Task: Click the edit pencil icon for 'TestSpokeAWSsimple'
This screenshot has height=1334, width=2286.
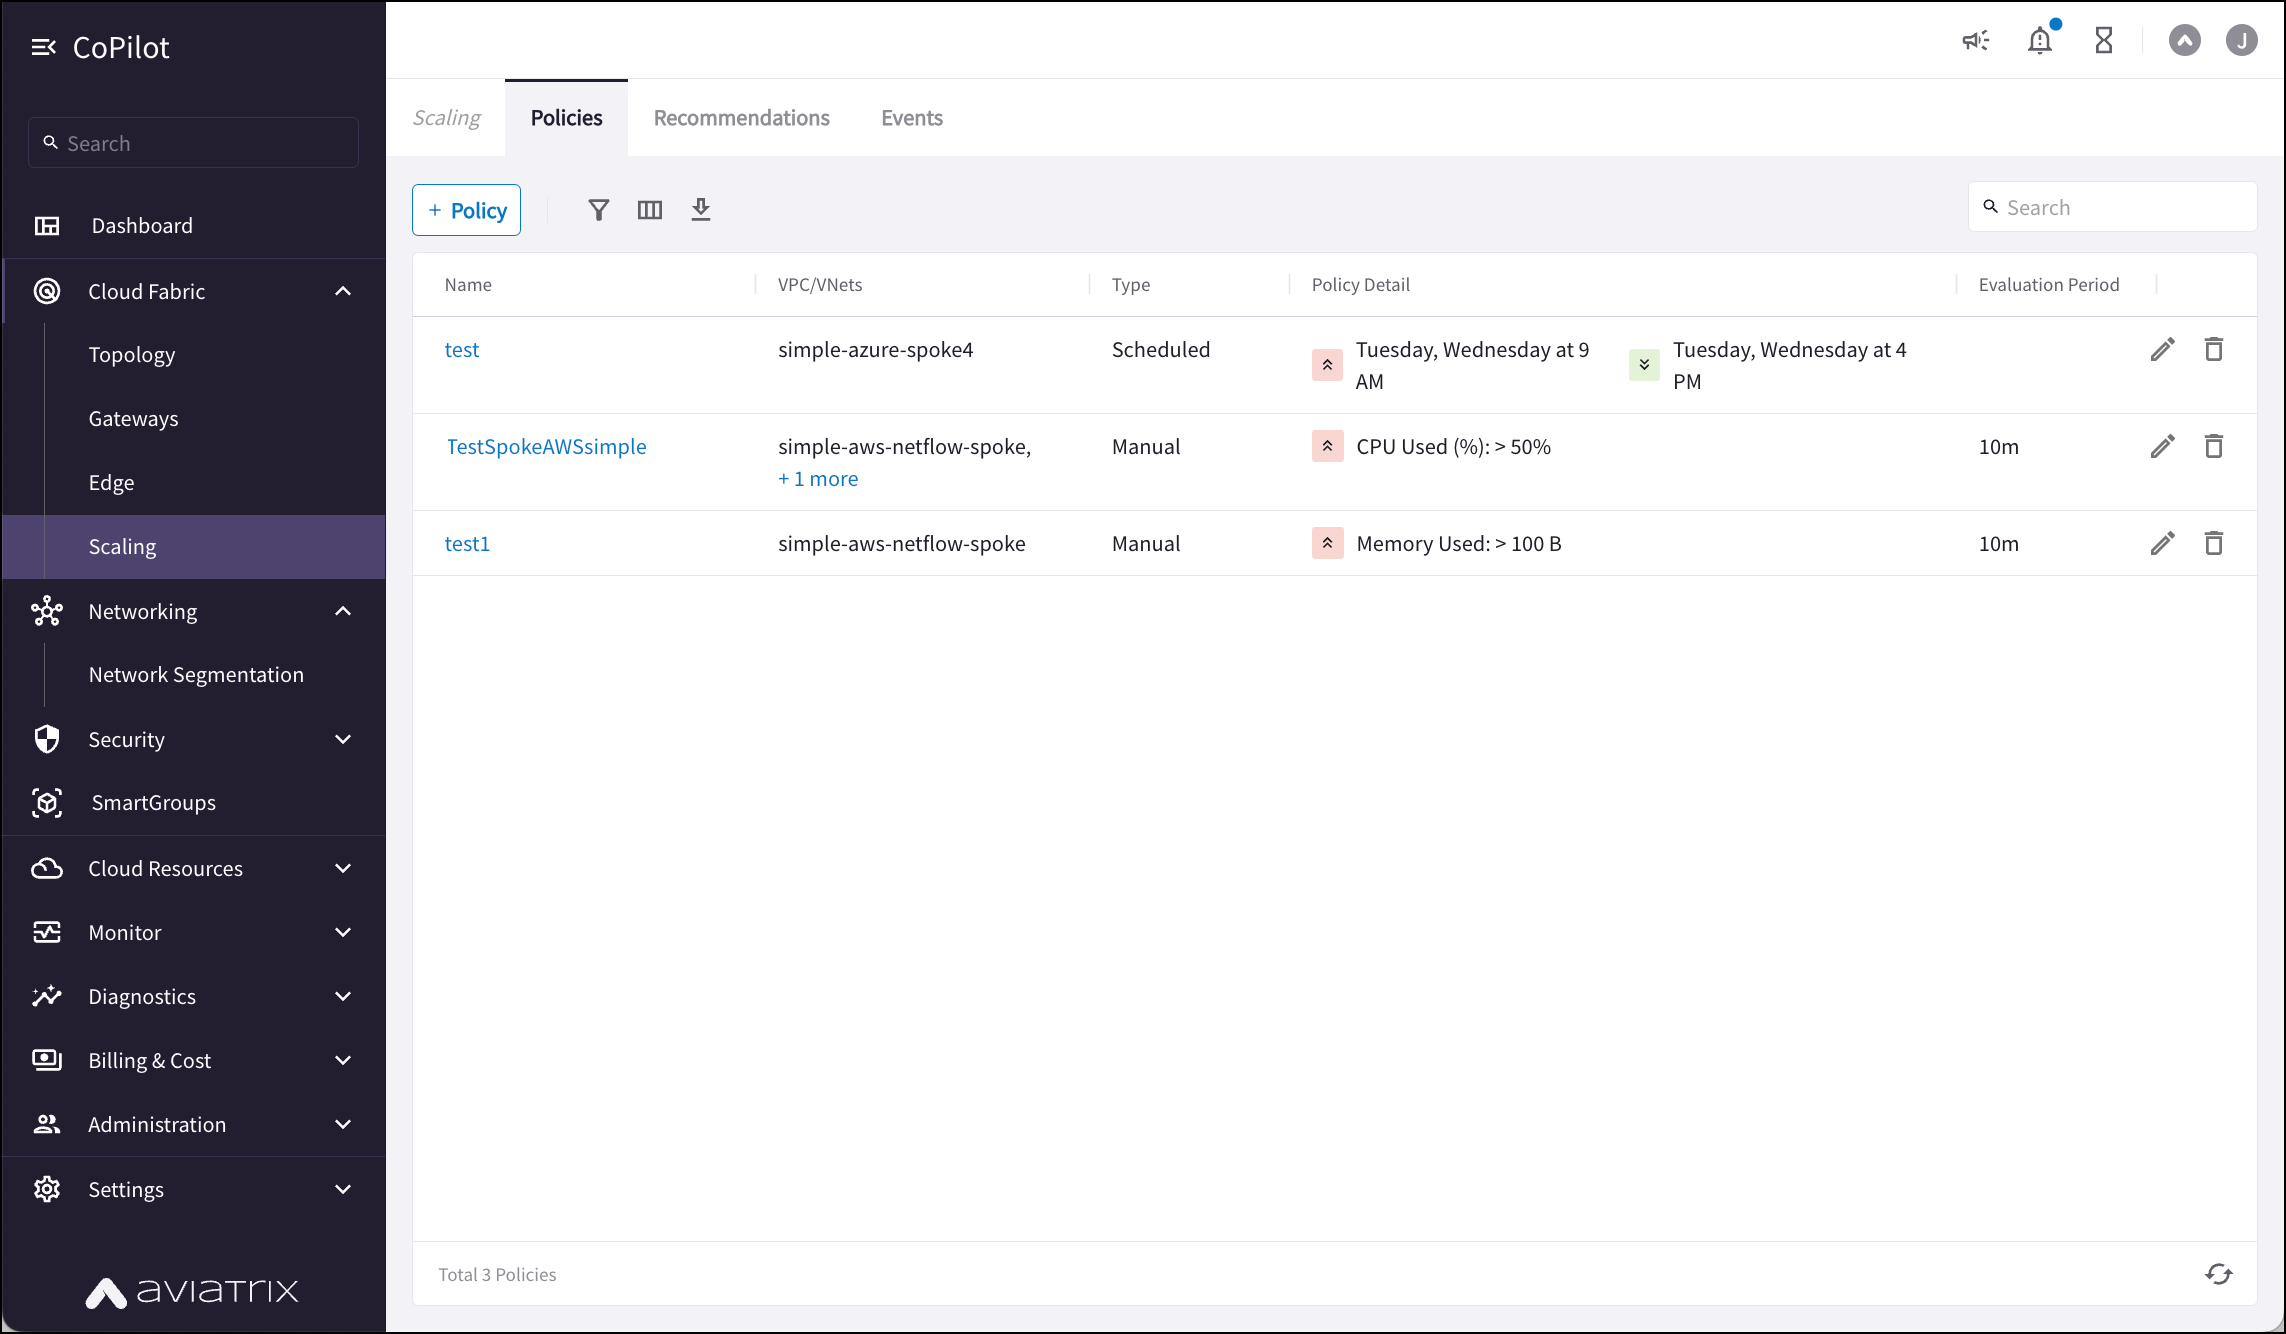Action: coord(2162,446)
